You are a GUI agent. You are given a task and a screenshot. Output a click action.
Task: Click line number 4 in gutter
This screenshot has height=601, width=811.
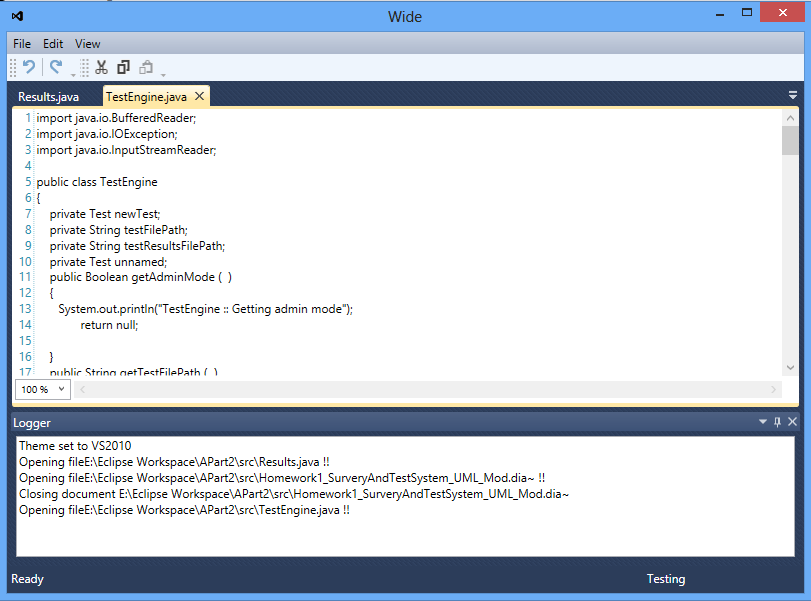[28, 166]
